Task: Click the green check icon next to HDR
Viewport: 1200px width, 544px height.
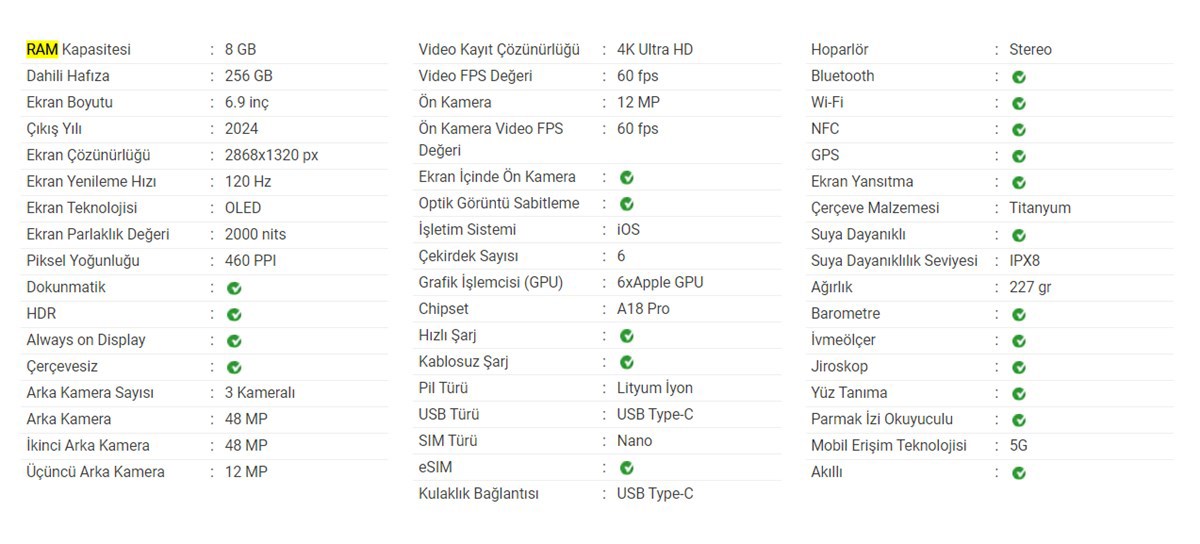Action: [234, 314]
